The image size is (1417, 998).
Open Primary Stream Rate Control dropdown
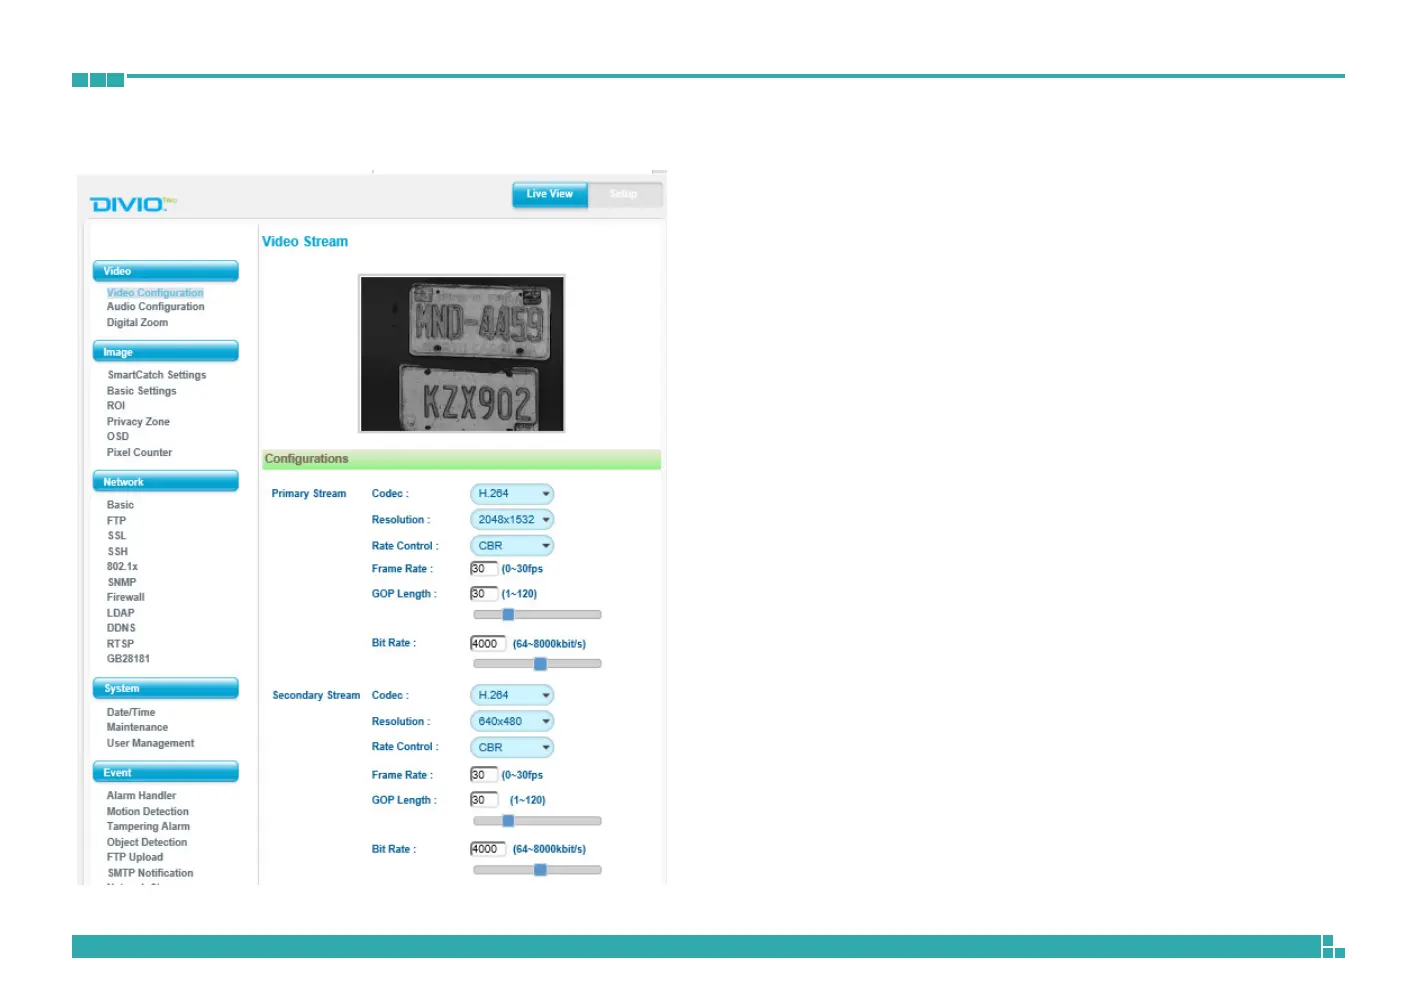click(x=512, y=546)
